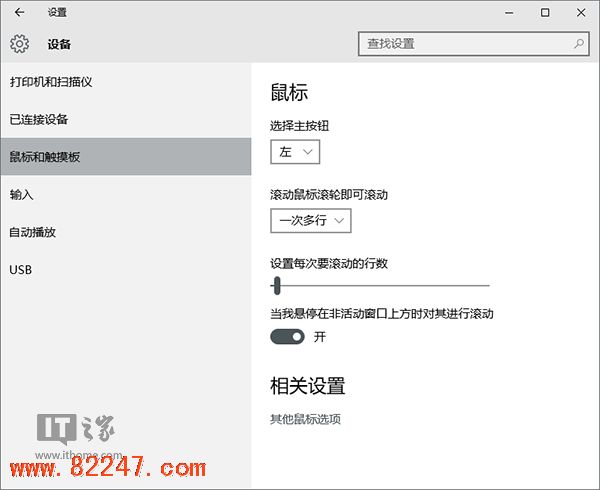
Task: Click the settings gear icon
Action: tap(20, 44)
